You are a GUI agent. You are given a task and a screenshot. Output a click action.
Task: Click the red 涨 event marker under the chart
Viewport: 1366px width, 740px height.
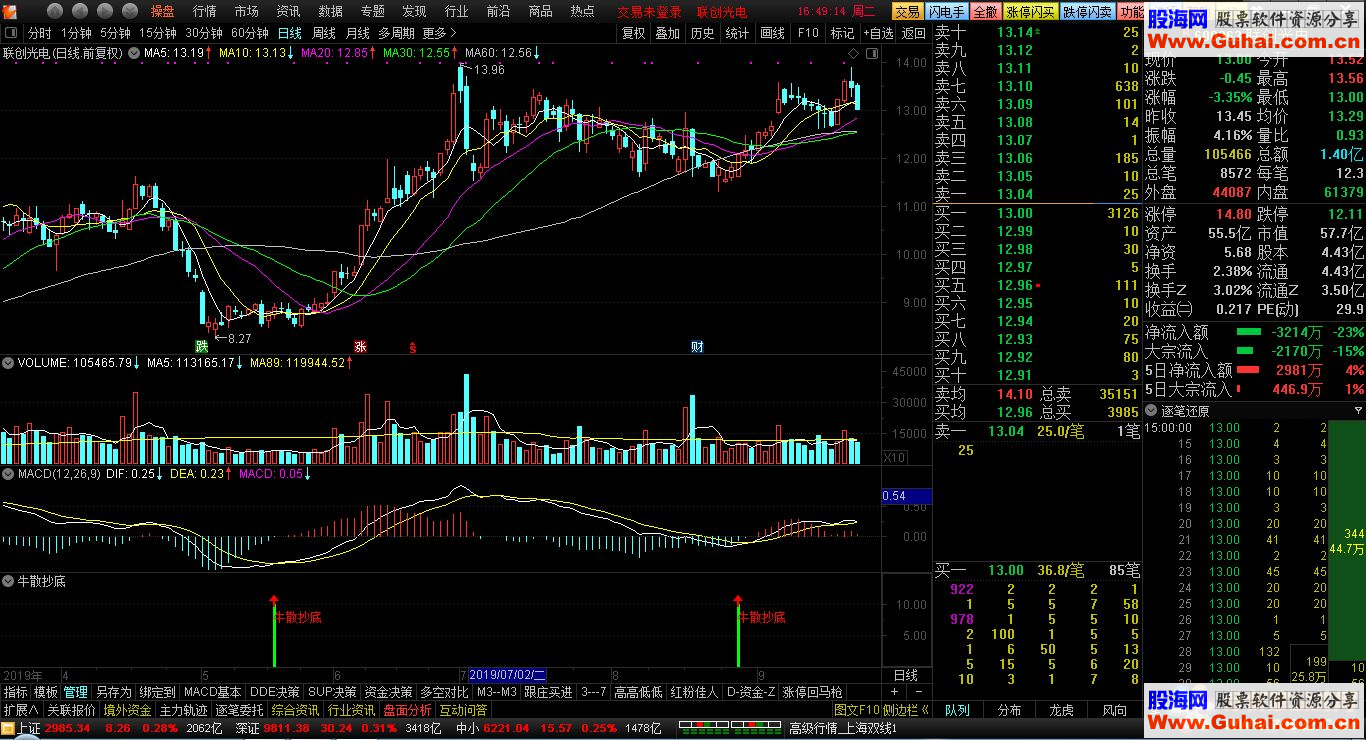360,346
